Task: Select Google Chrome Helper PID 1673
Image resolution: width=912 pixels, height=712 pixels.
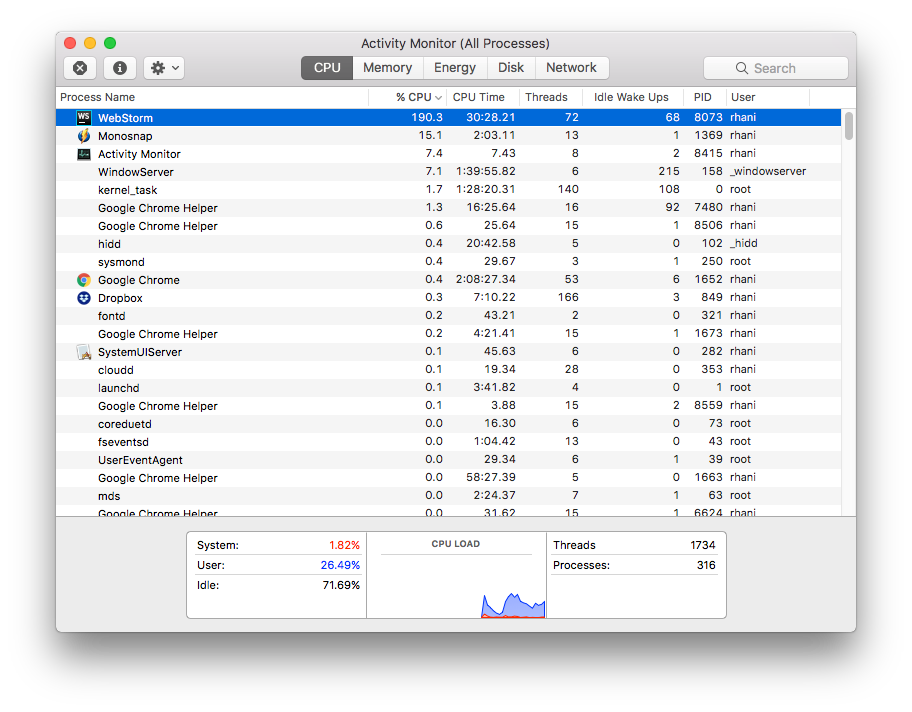Action: point(448,334)
